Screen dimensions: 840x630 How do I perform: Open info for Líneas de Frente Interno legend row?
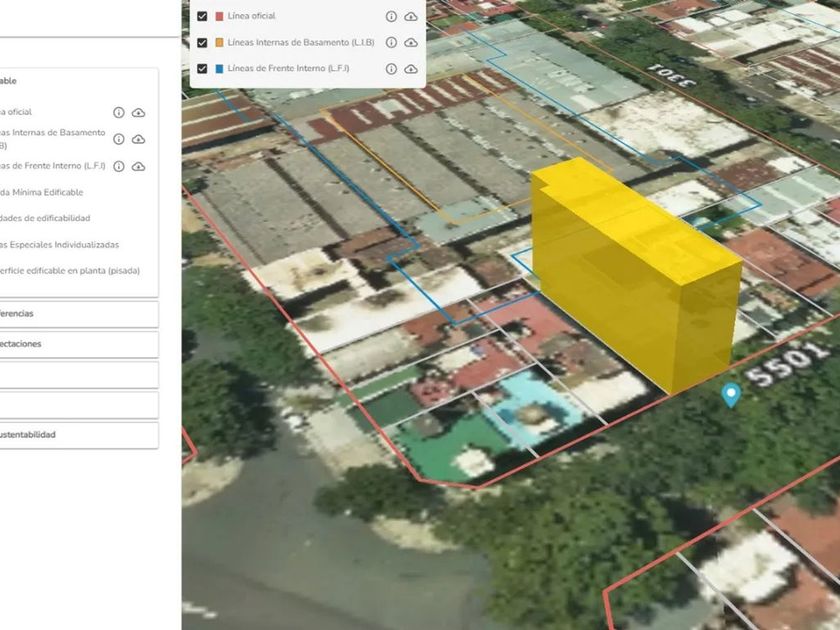(392, 69)
